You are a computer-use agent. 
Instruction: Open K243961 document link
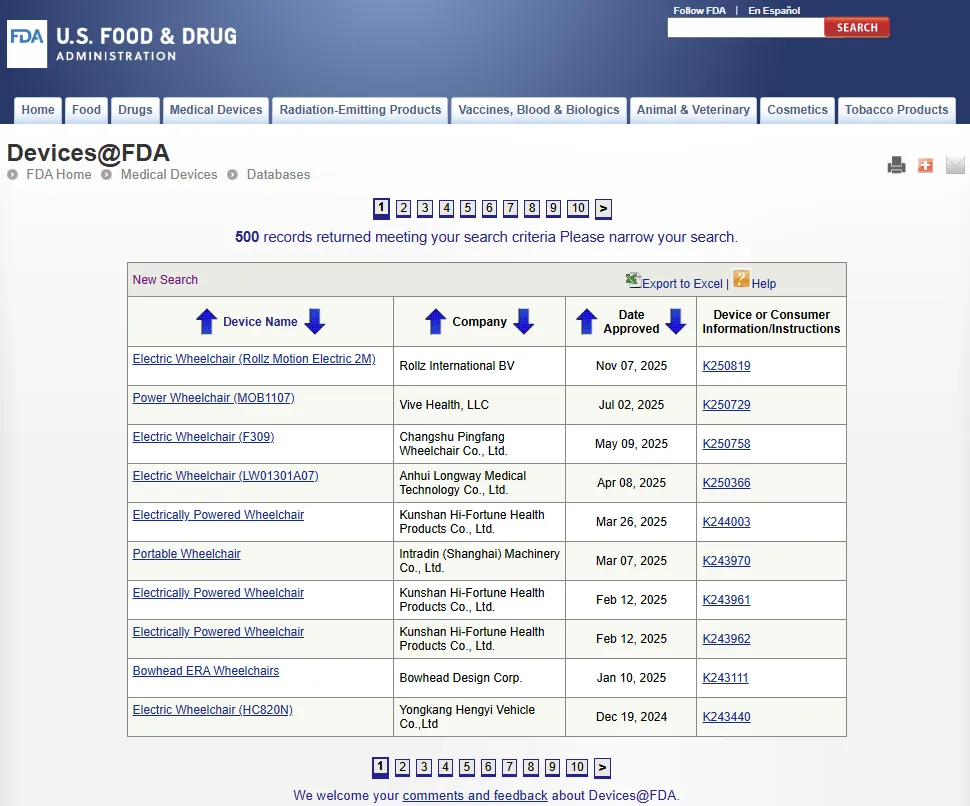[726, 599]
